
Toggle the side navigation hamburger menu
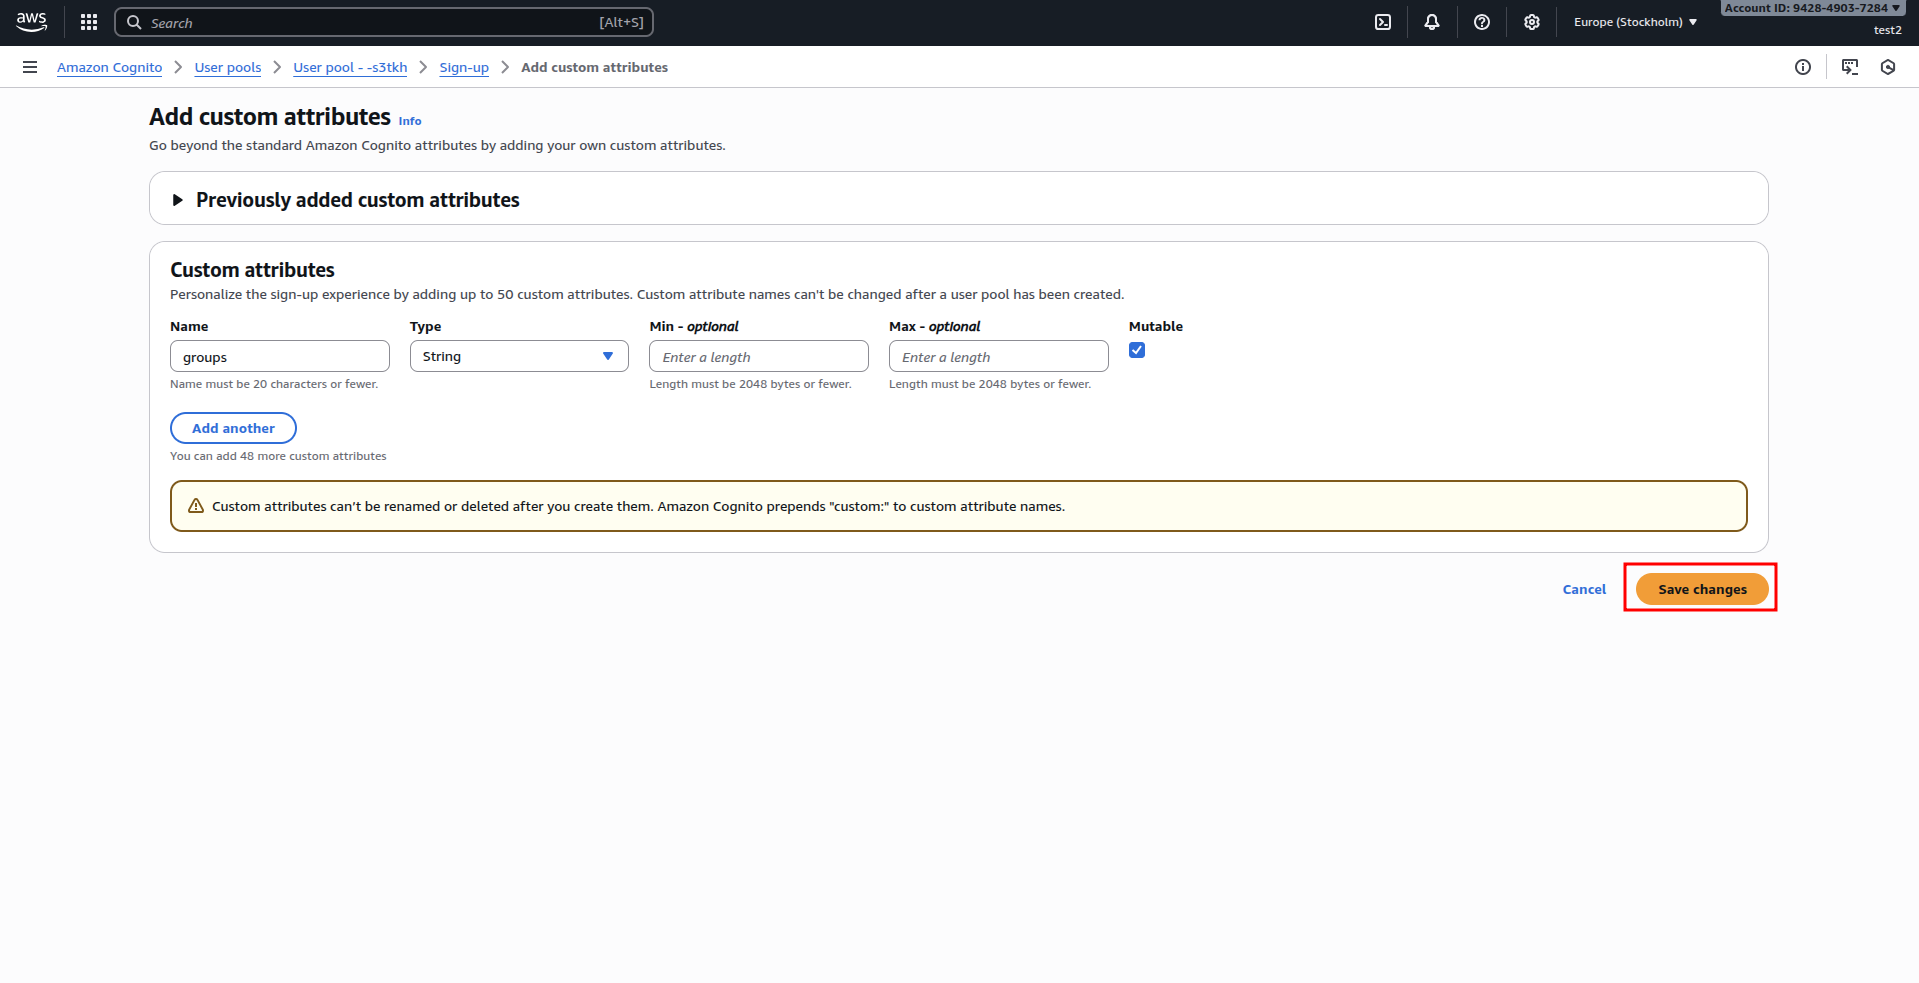30,67
